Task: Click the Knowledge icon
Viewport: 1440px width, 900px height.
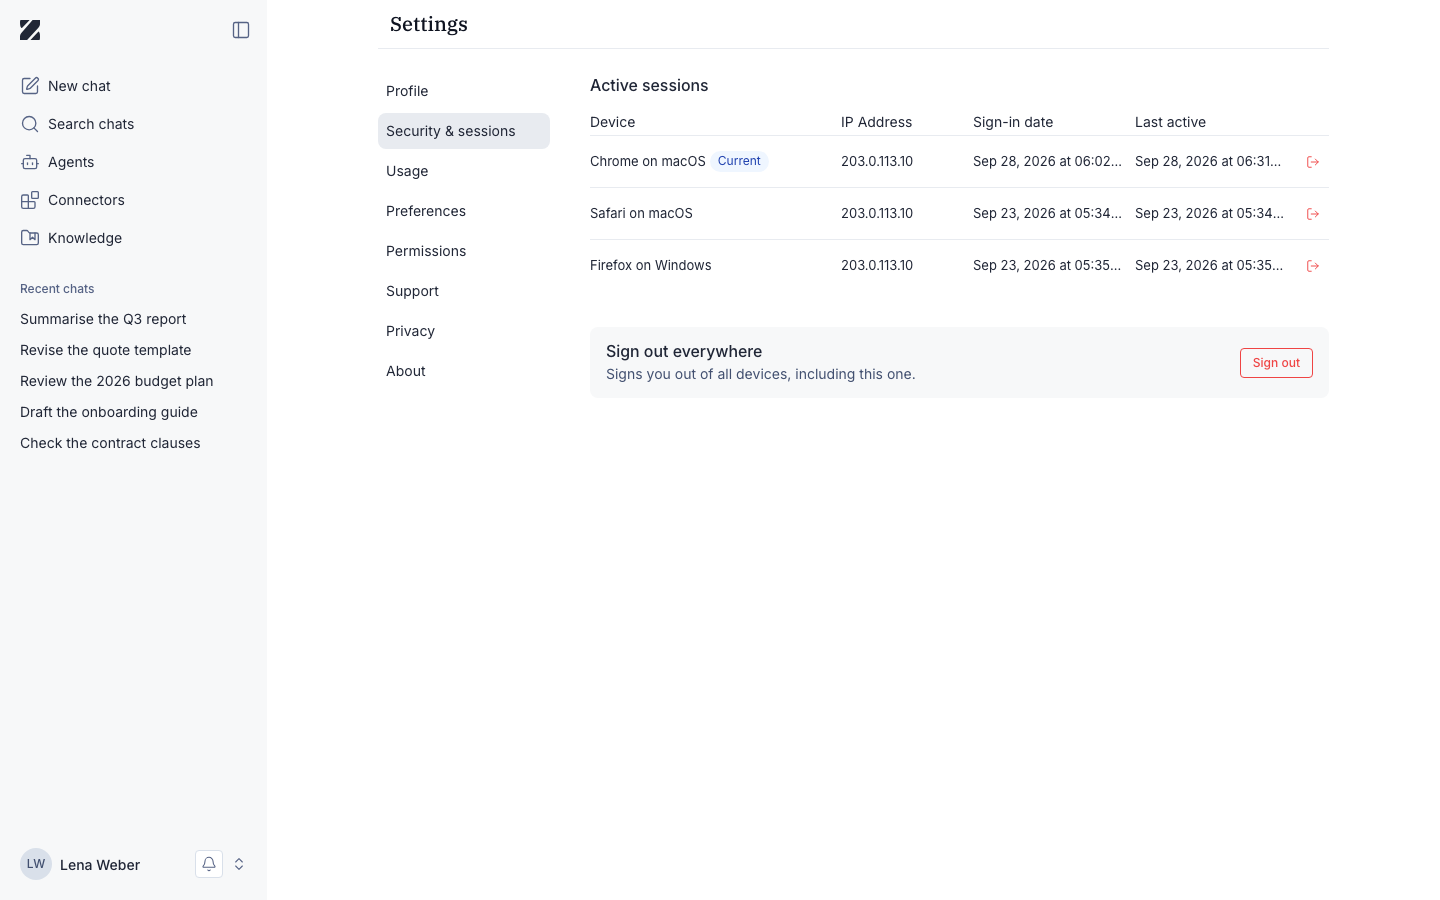Action: click(x=30, y=238)
